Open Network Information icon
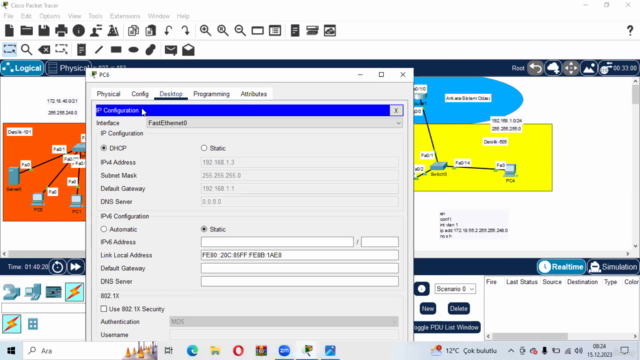 pos(79,31)
